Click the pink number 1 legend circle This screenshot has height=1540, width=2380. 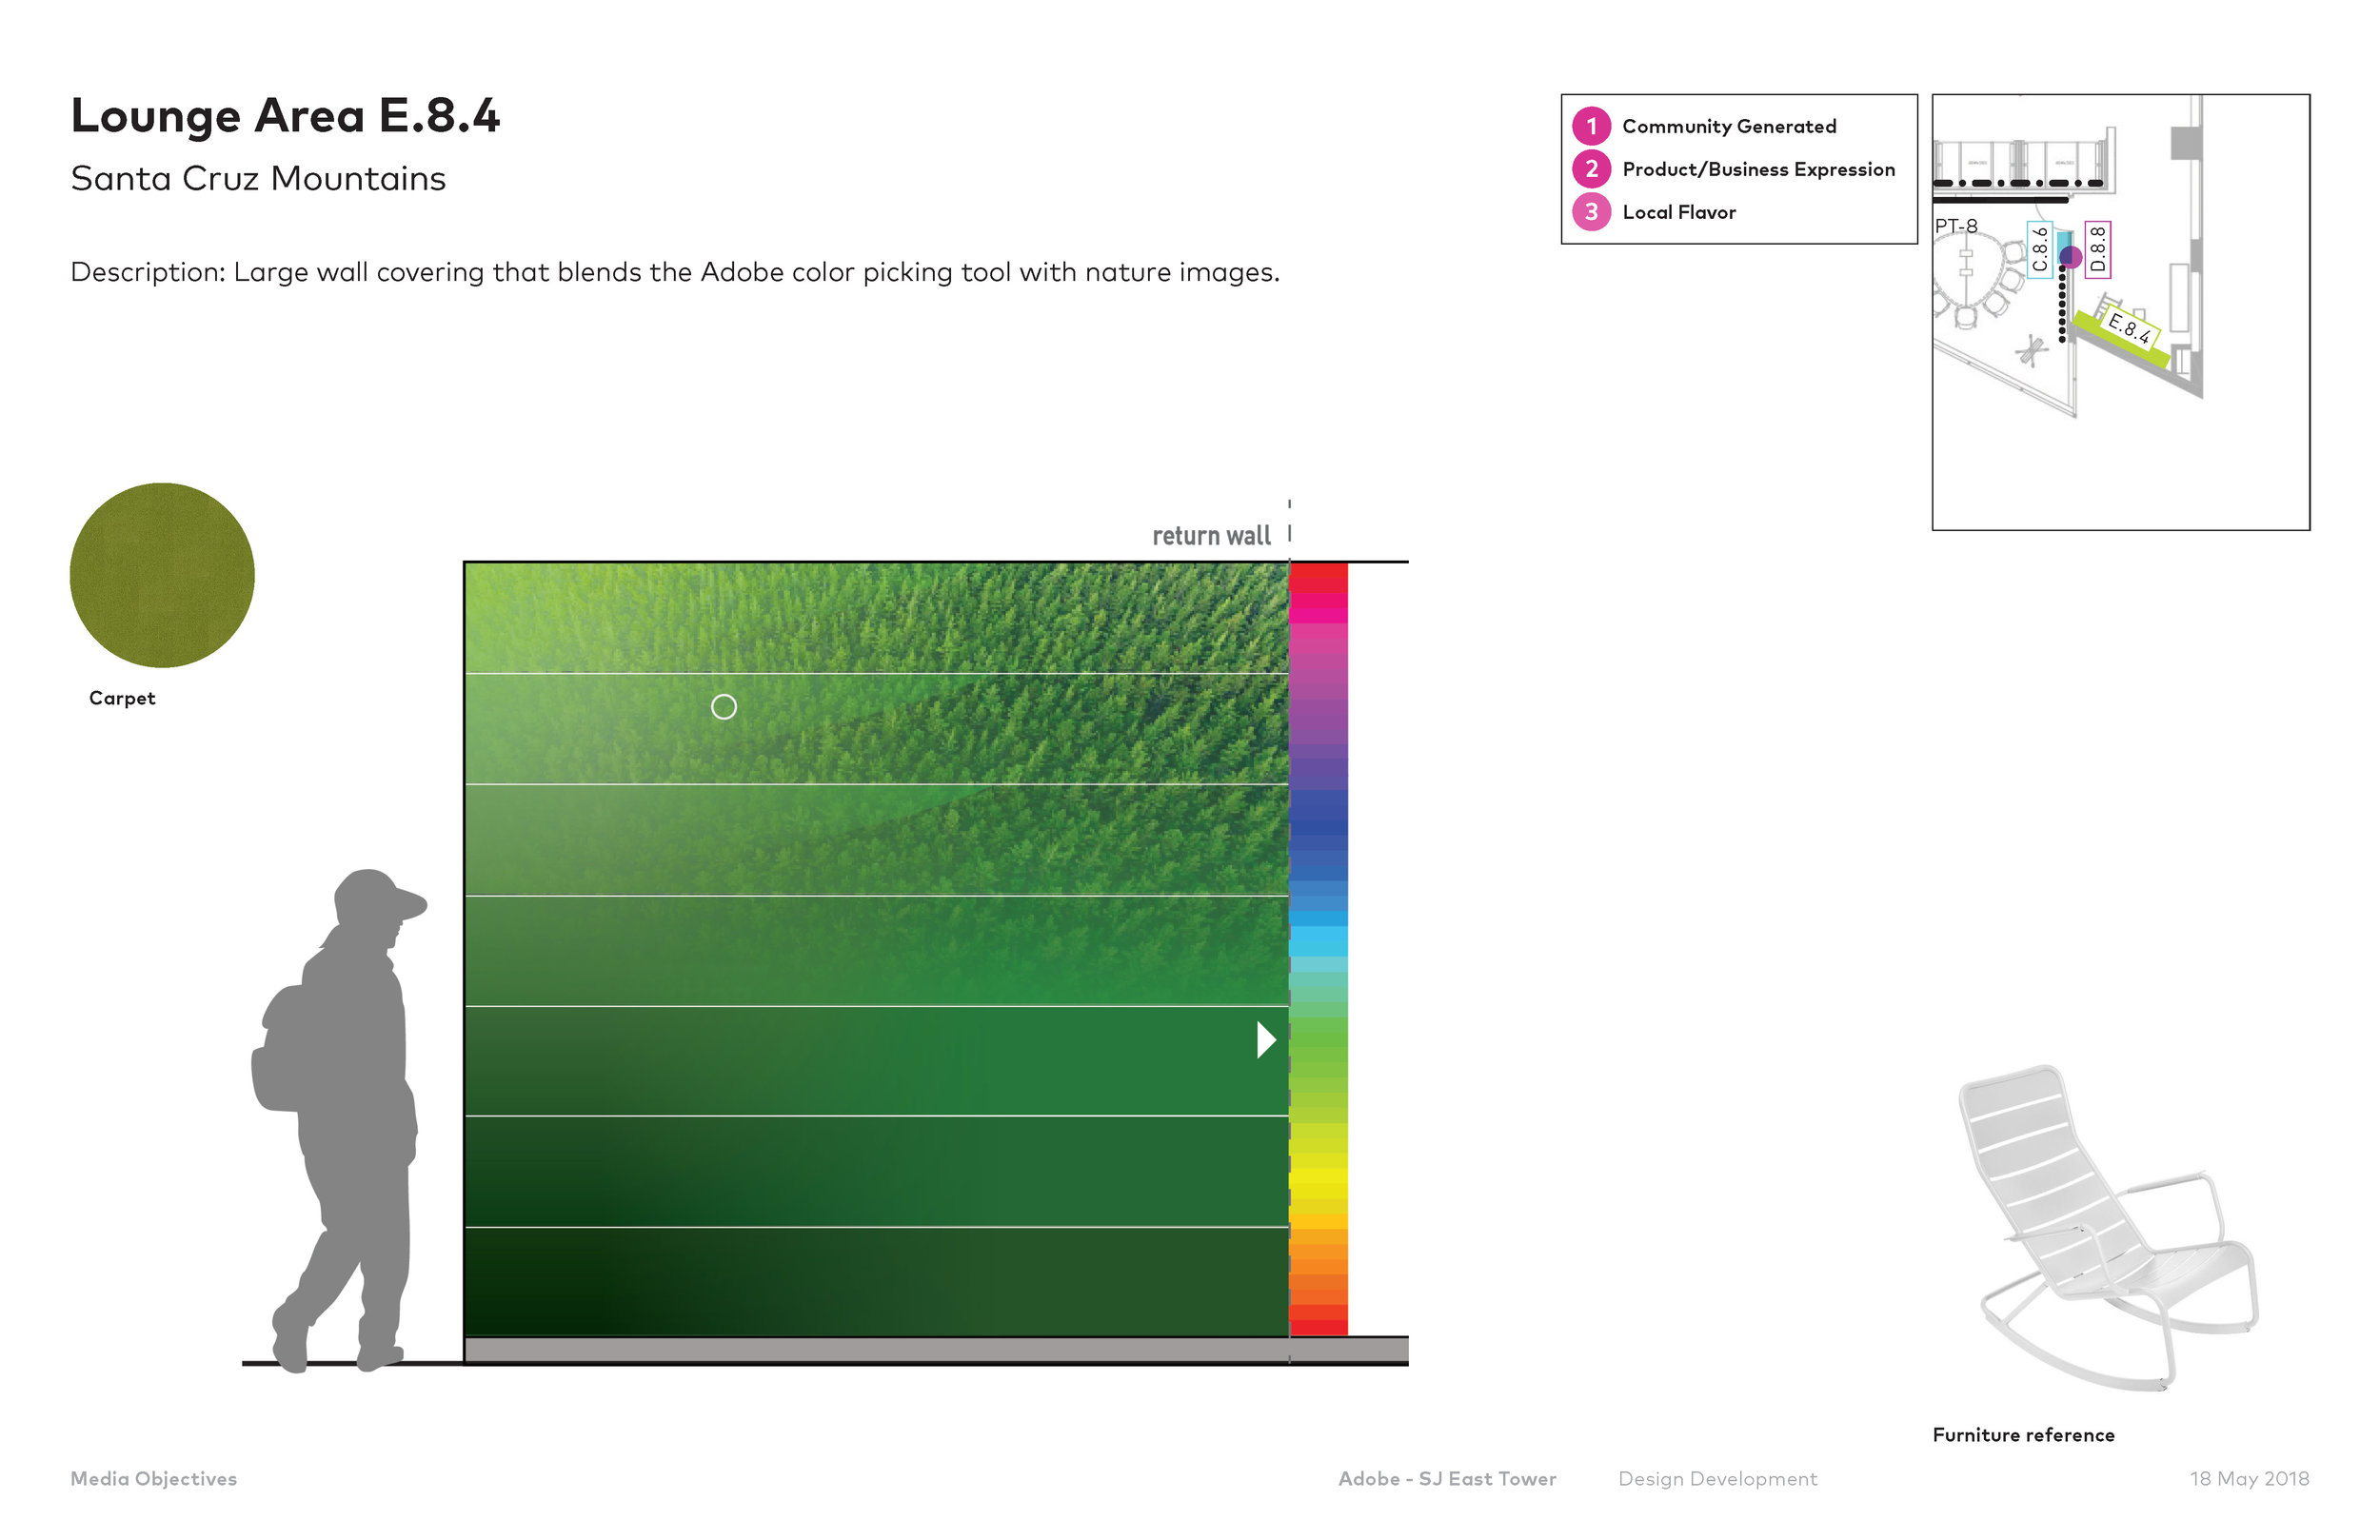[x=1591, y=126]
